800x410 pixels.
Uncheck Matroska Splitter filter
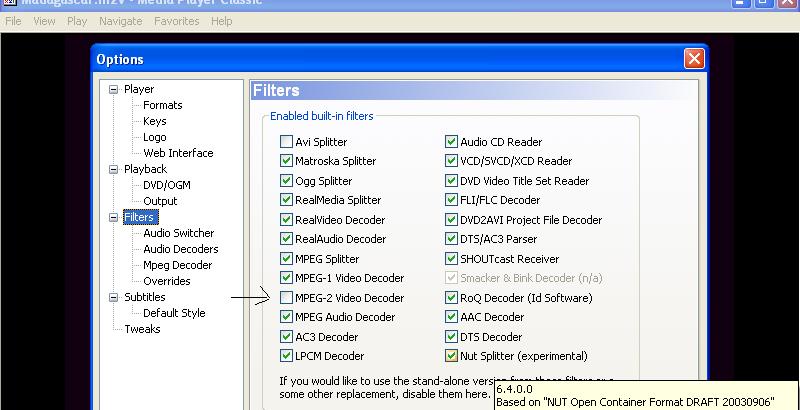pyautogui.click(x=286, y=161)
